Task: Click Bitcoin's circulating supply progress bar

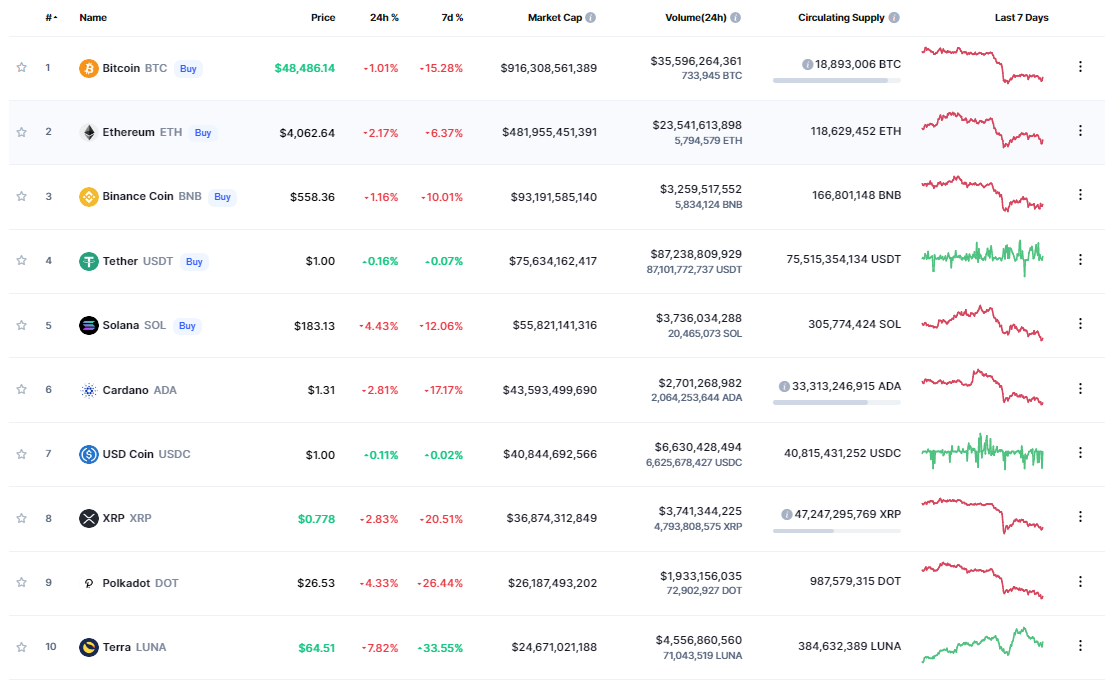Action: point(837,80)
